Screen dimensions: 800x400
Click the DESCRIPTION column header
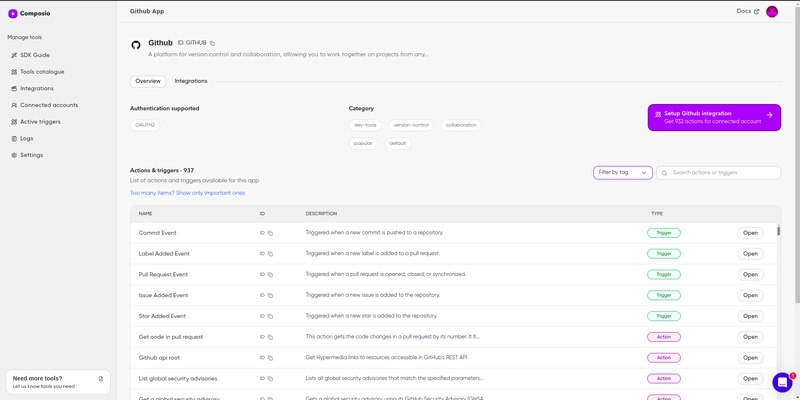point(321,214)
